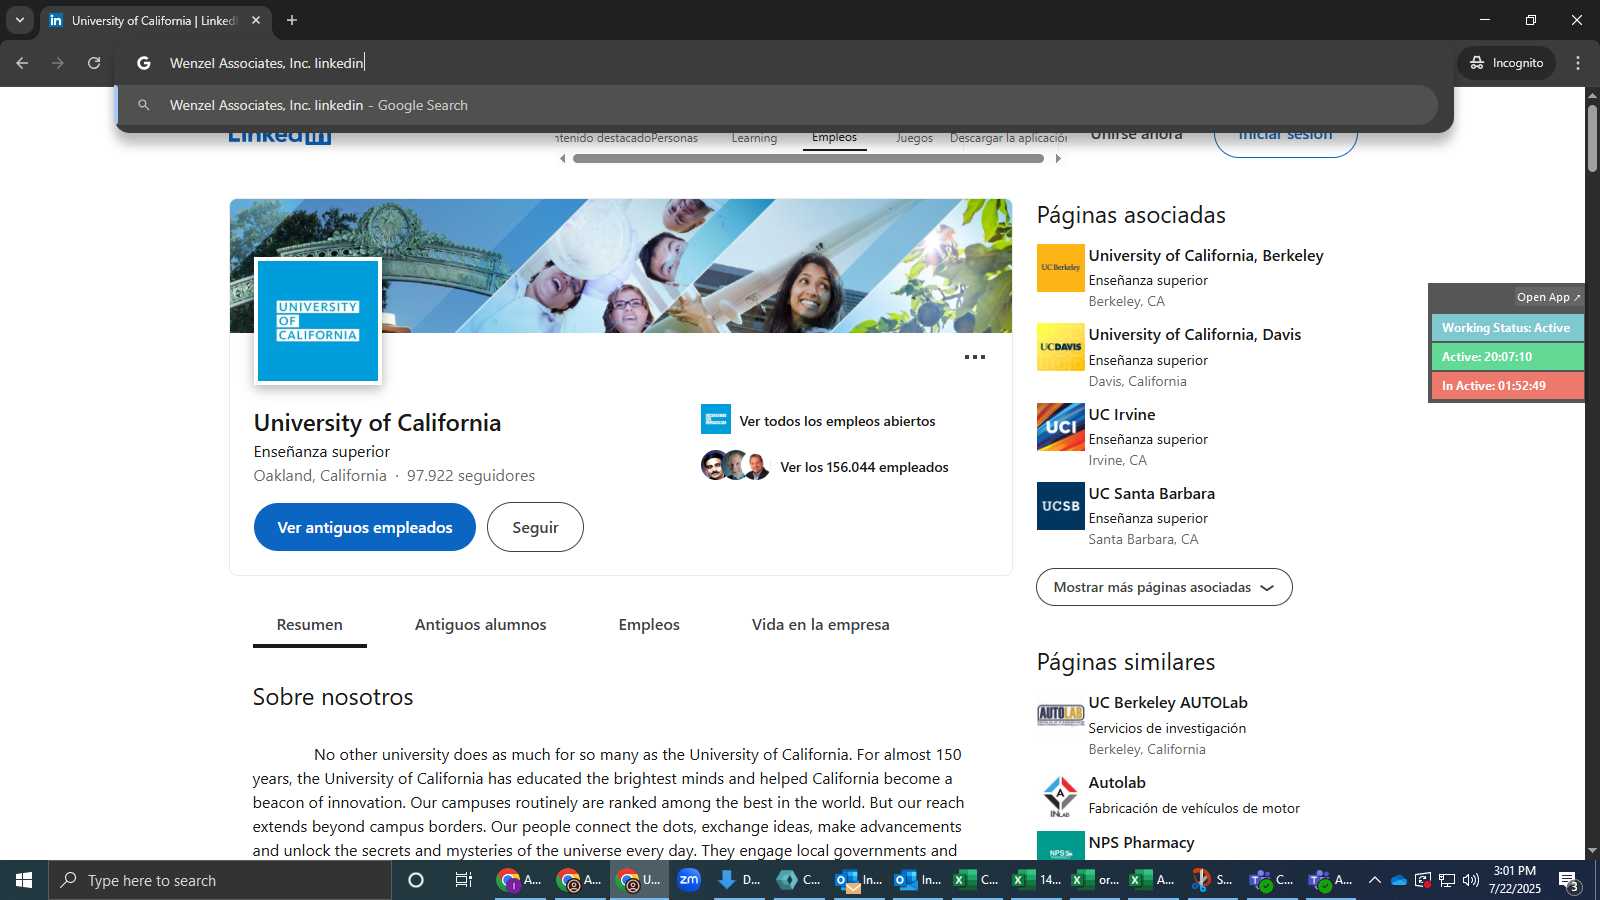Open University of California, Davis page

pos(1195,335)
